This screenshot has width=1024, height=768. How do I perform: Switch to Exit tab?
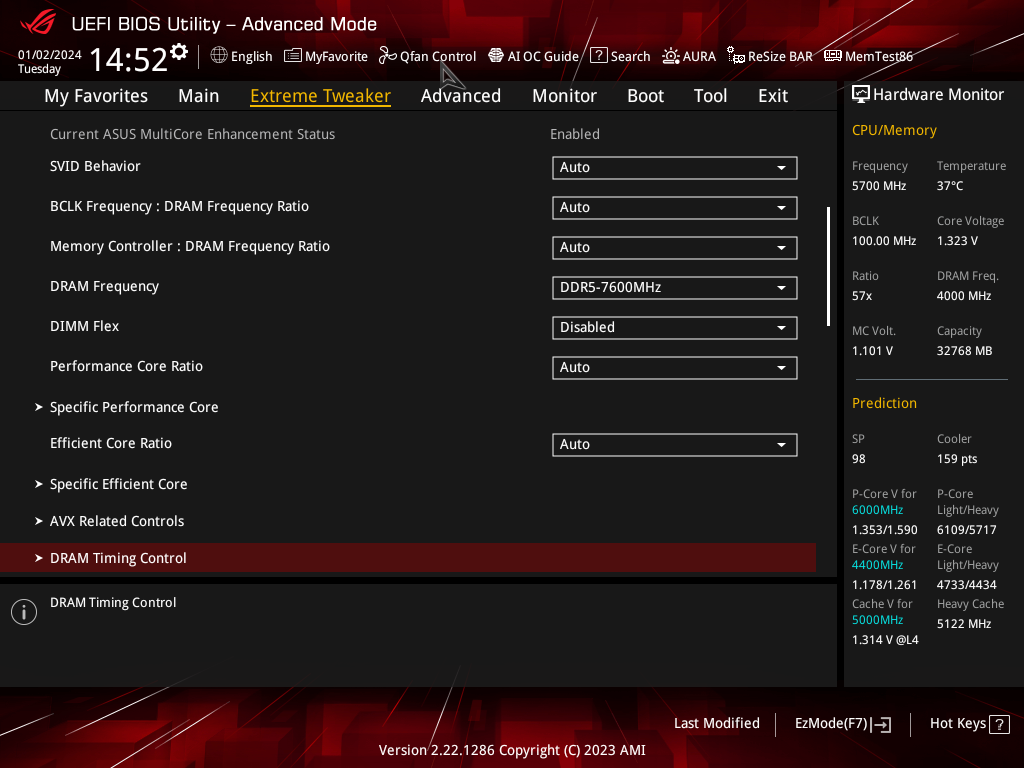[773, 96]
